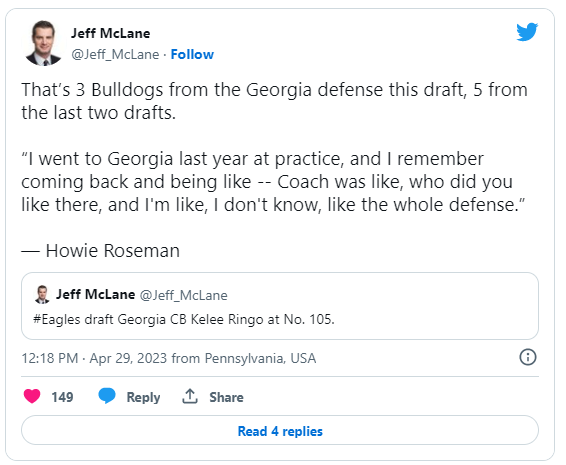Click the Jeff McLane display name at top

pyautogui.click(x=110, y=33)
